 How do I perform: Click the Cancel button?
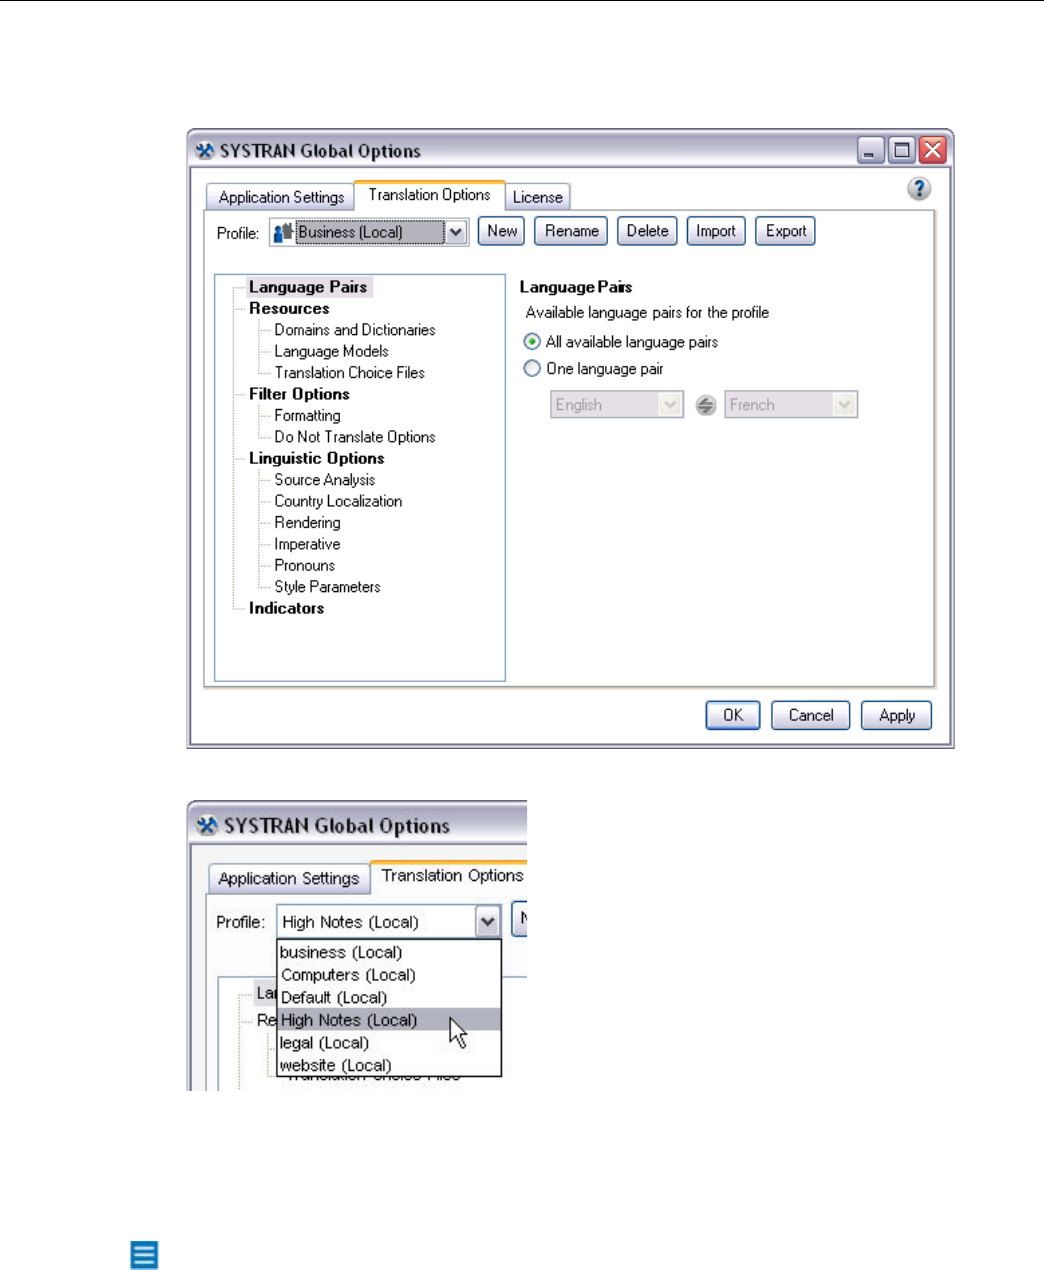811,715
